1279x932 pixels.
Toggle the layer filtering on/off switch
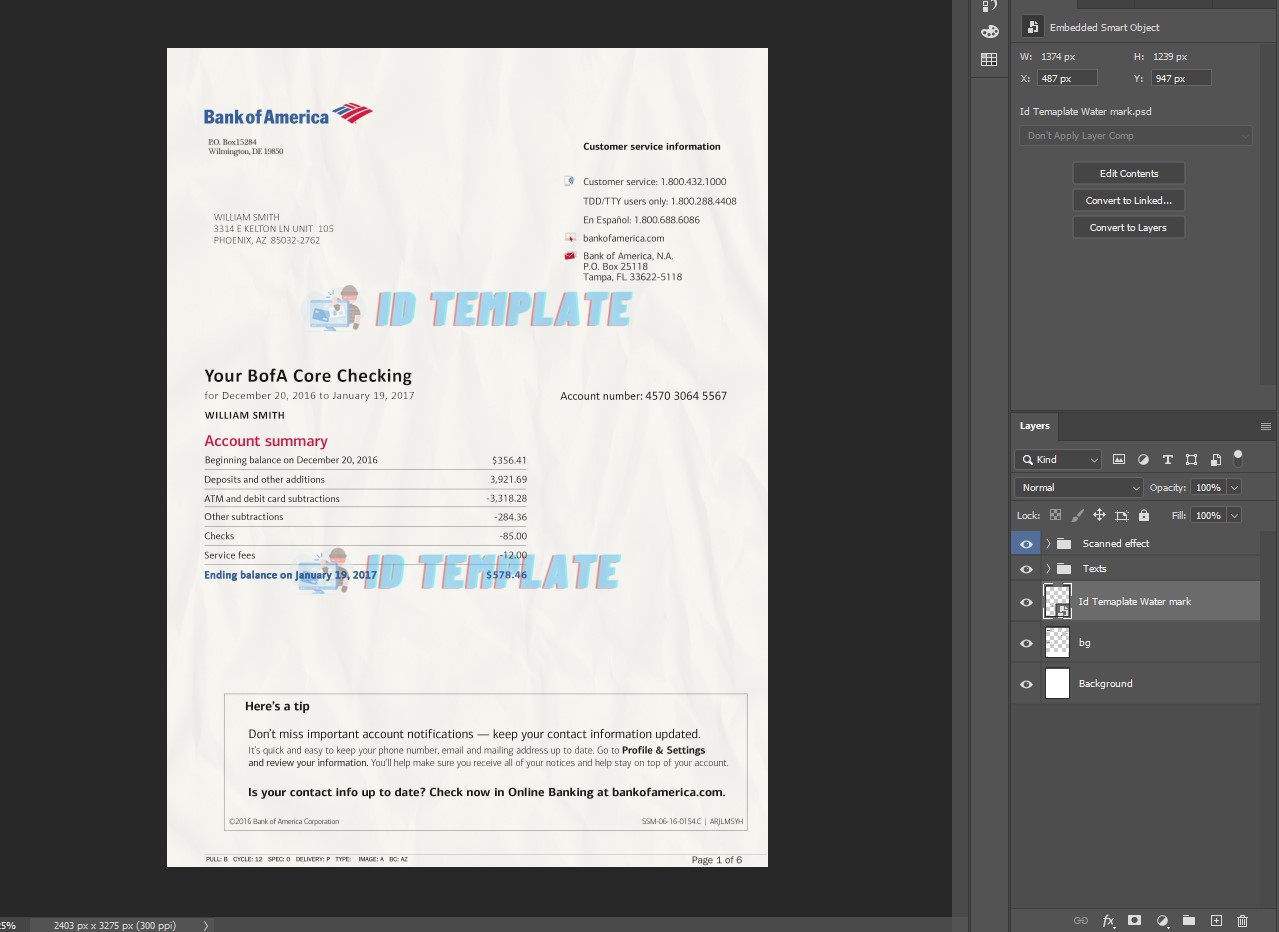[x=1238, y=458]
